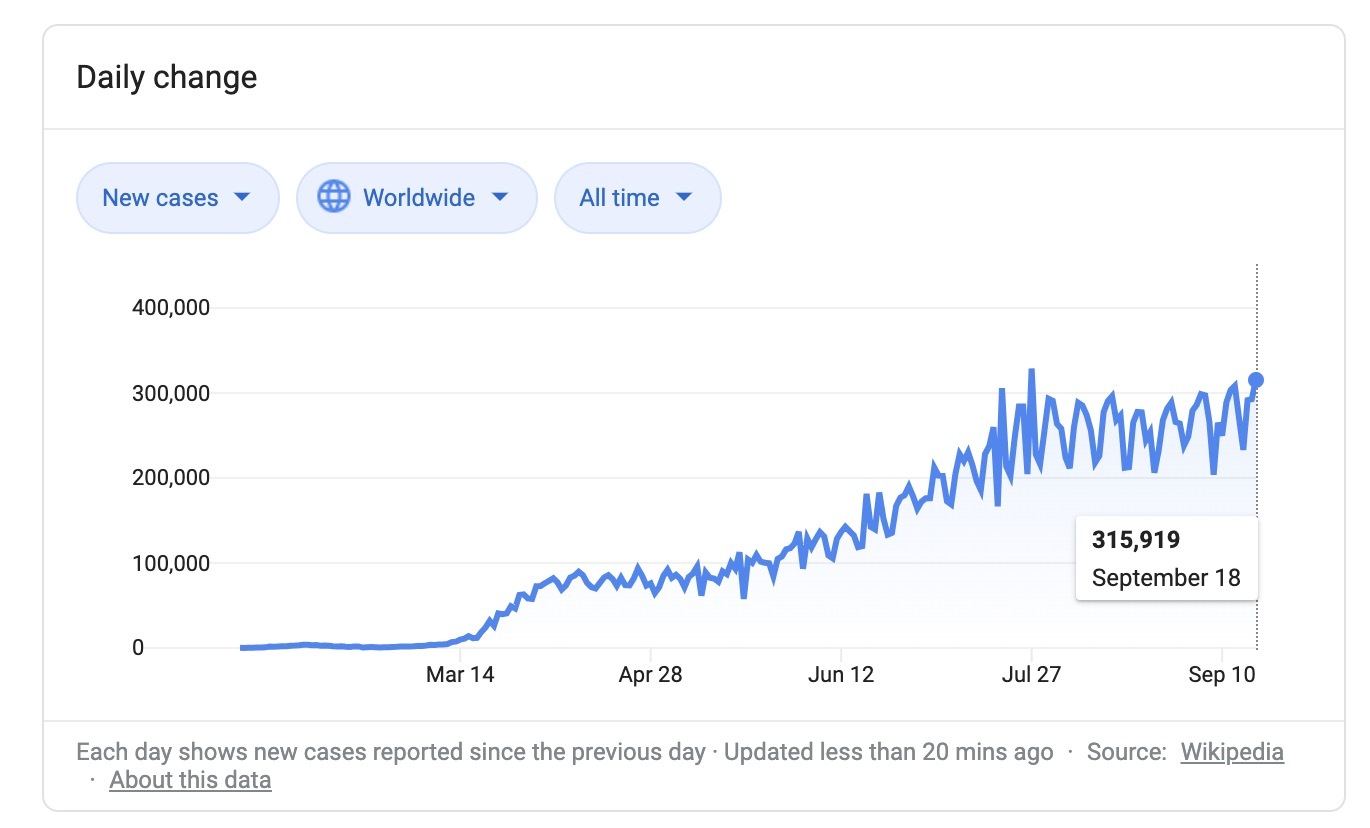Click the Mar 14 axis label

tap(460, 675)
